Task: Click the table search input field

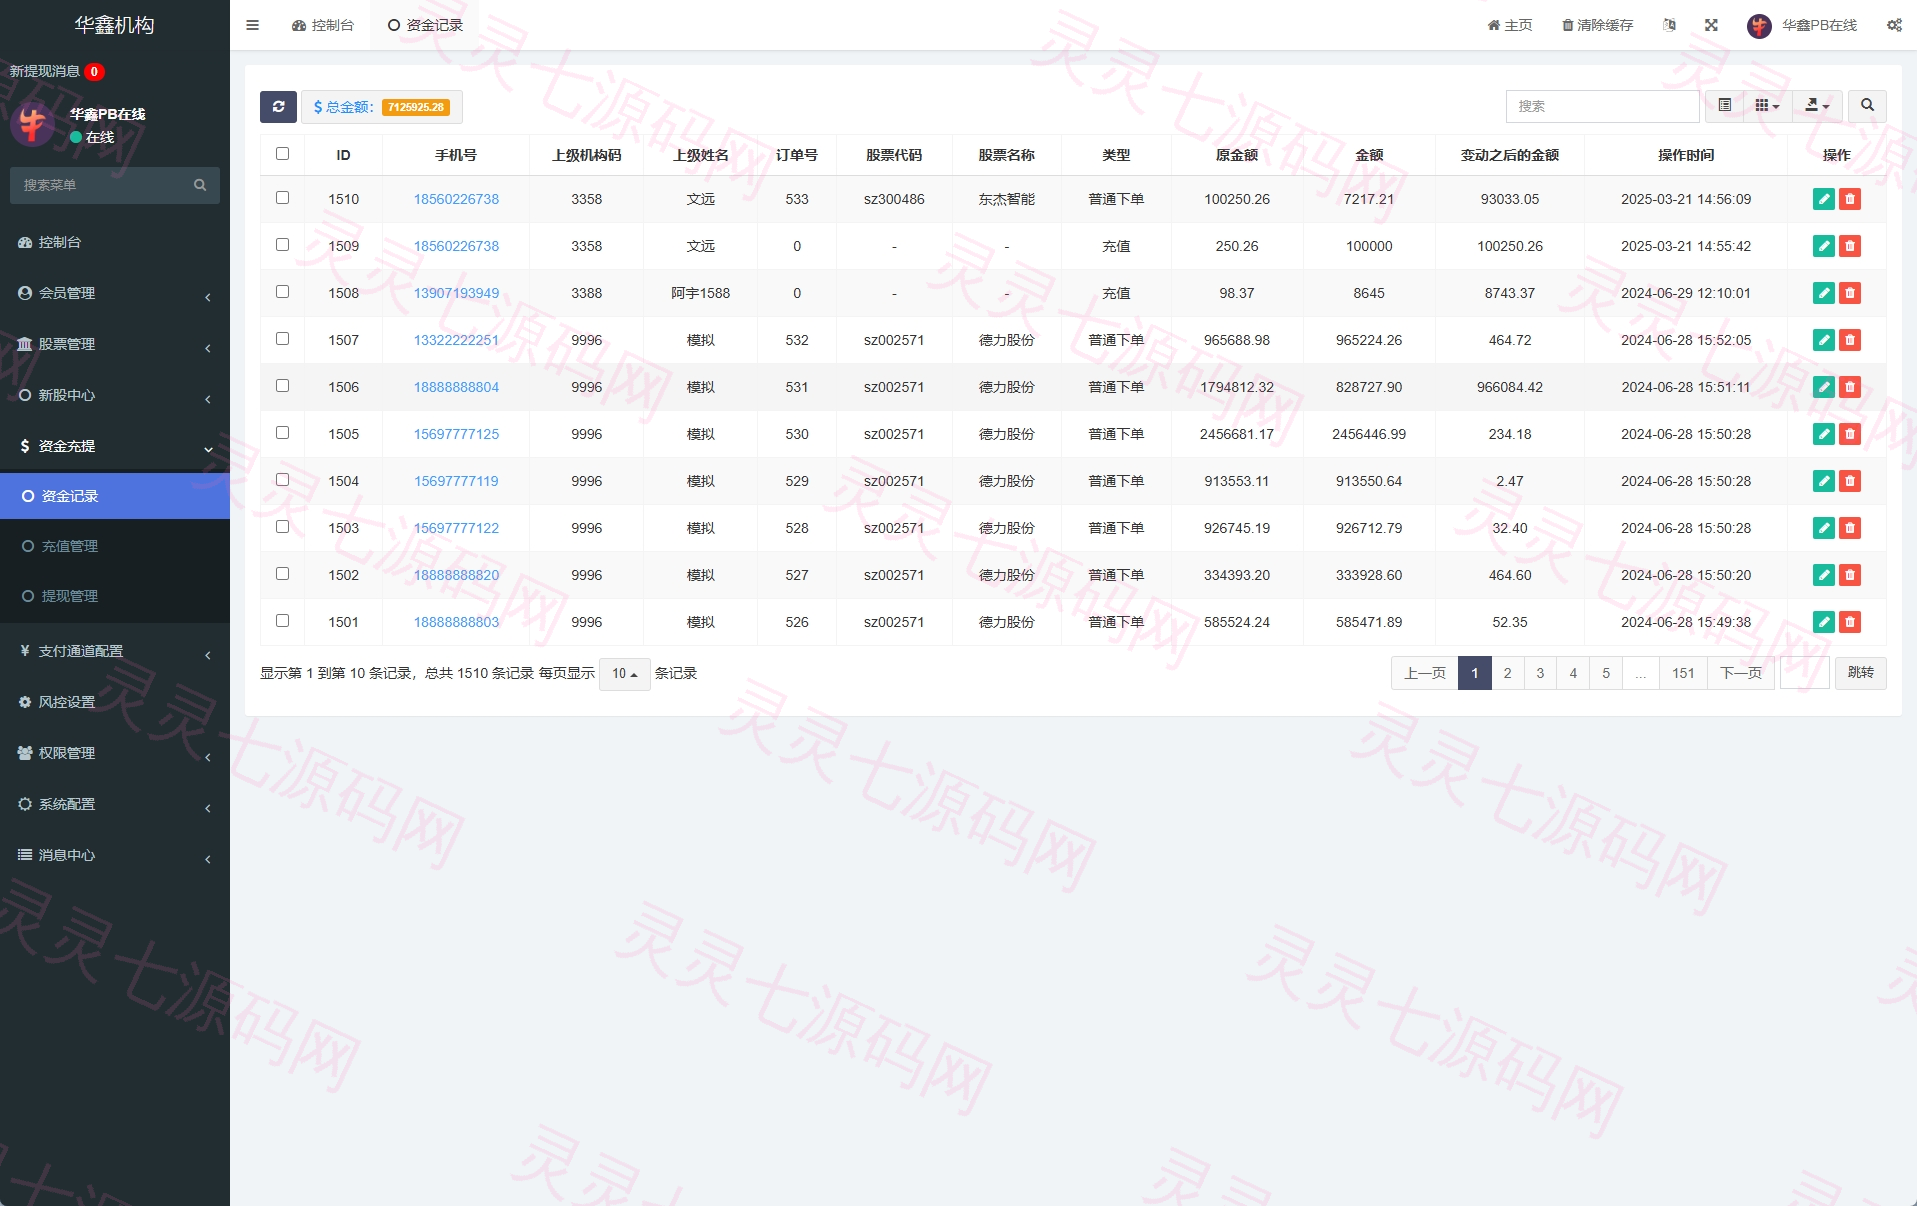Action: coord(1602,106)
